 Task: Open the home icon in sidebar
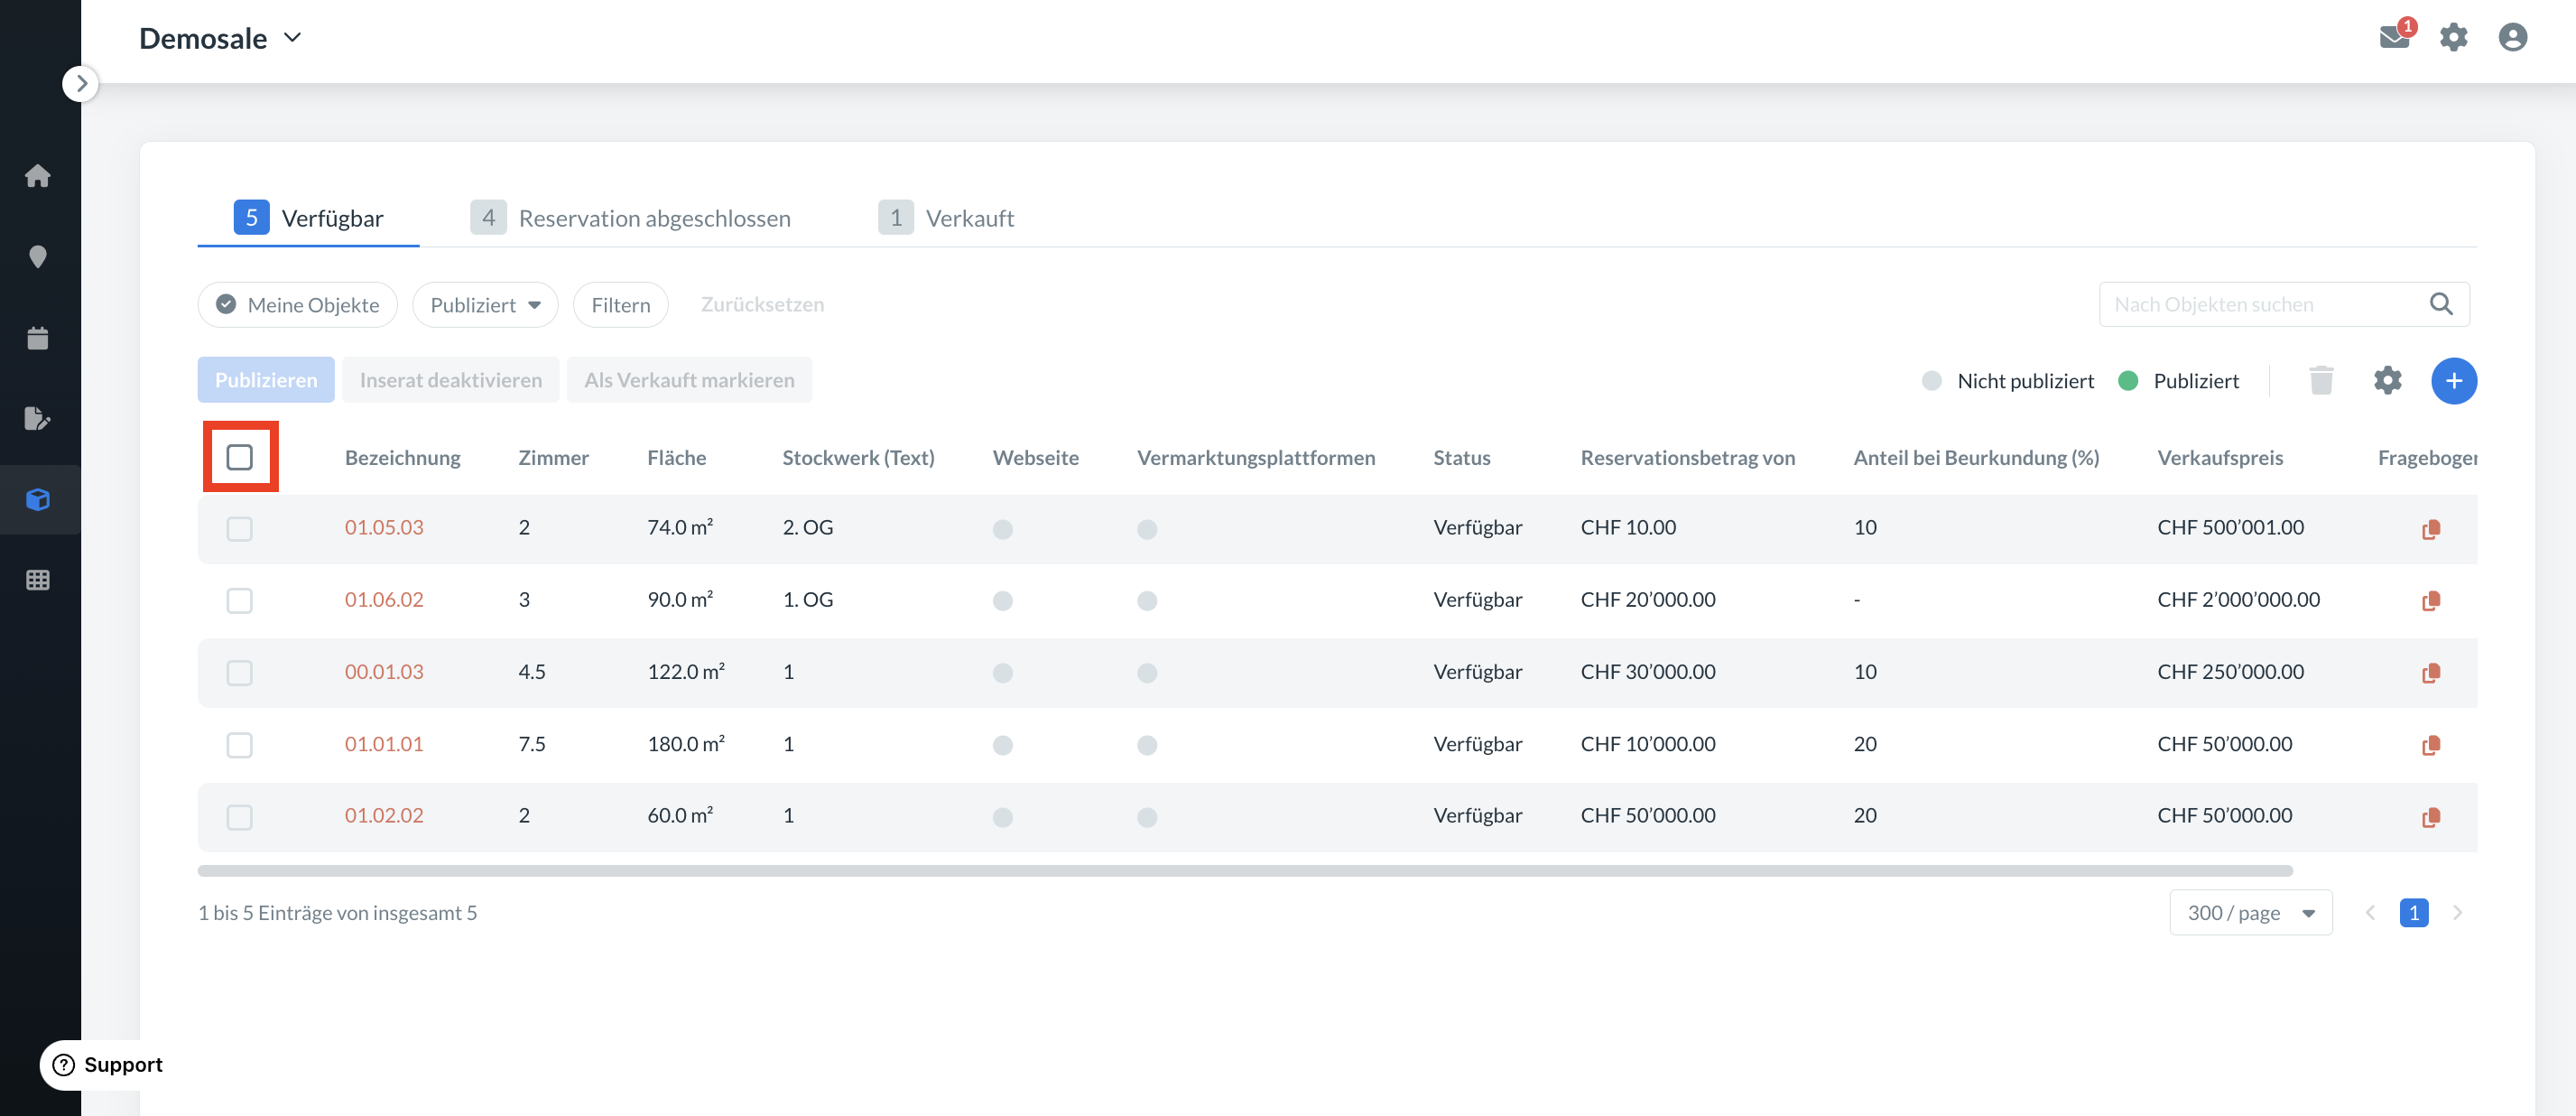pos(38,176)
